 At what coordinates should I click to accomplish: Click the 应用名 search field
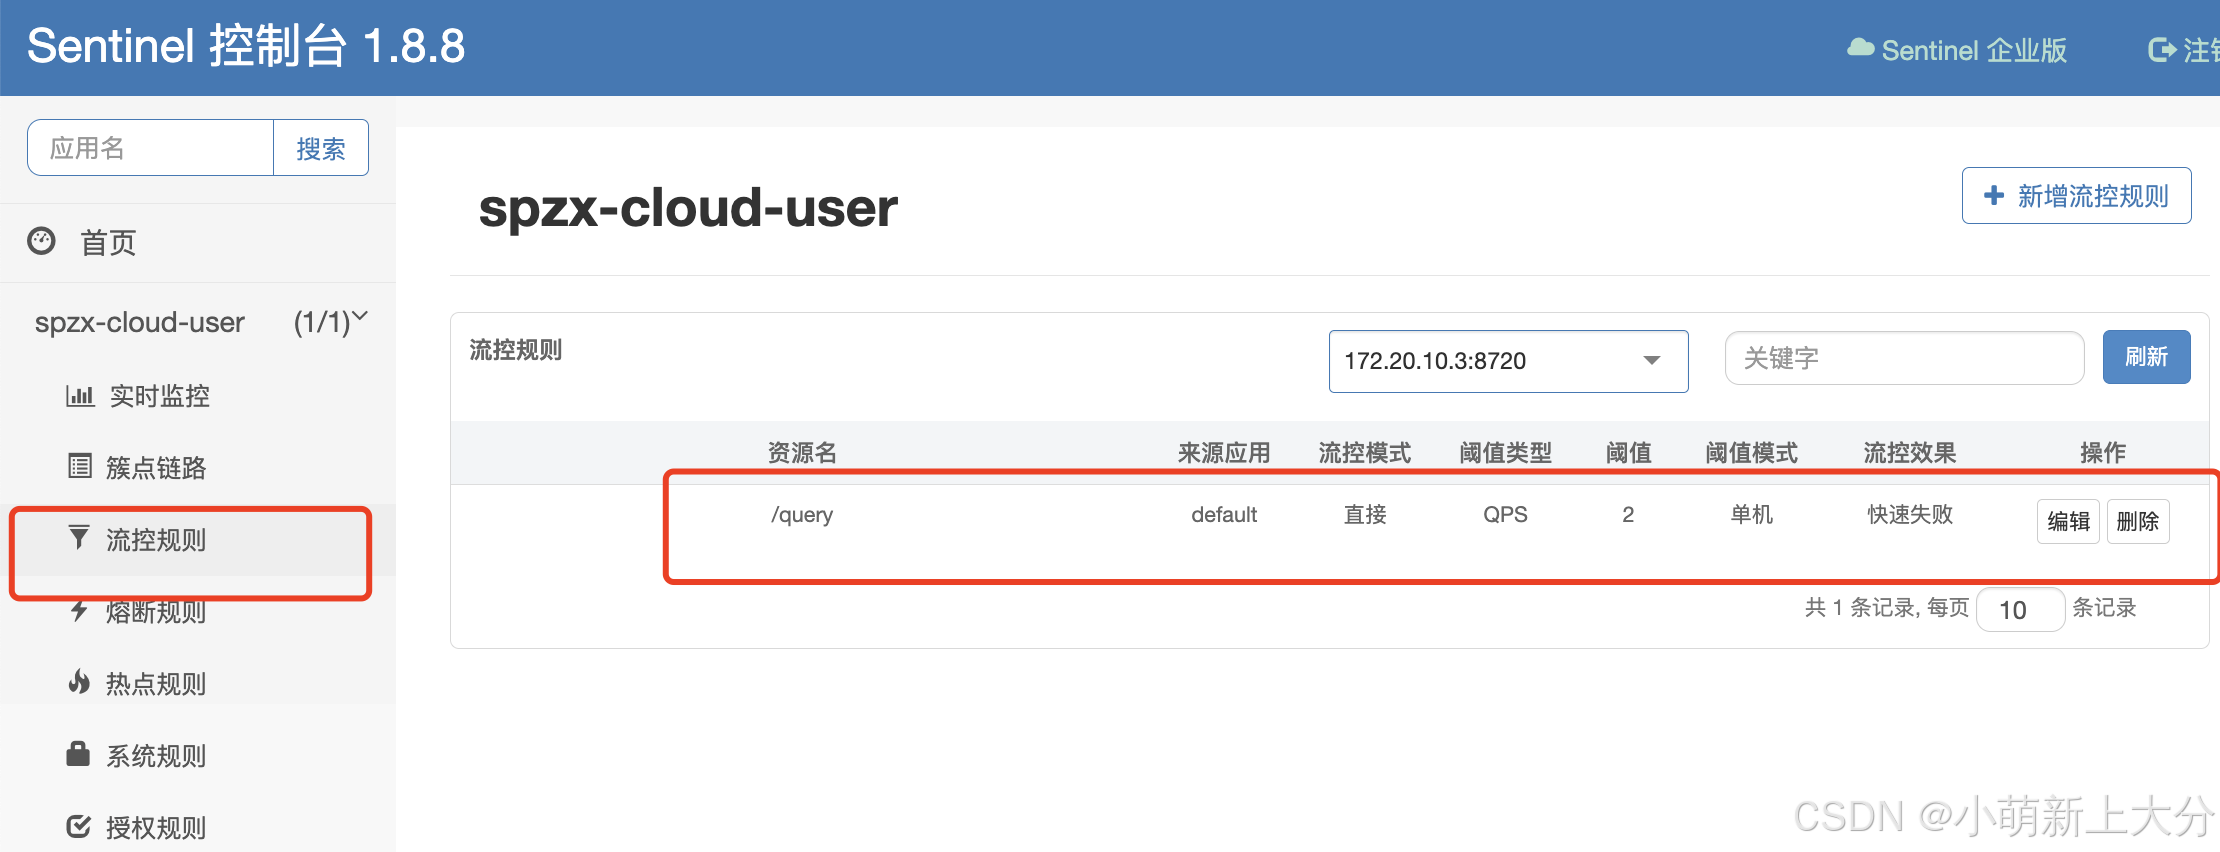[x=151, y=148]
